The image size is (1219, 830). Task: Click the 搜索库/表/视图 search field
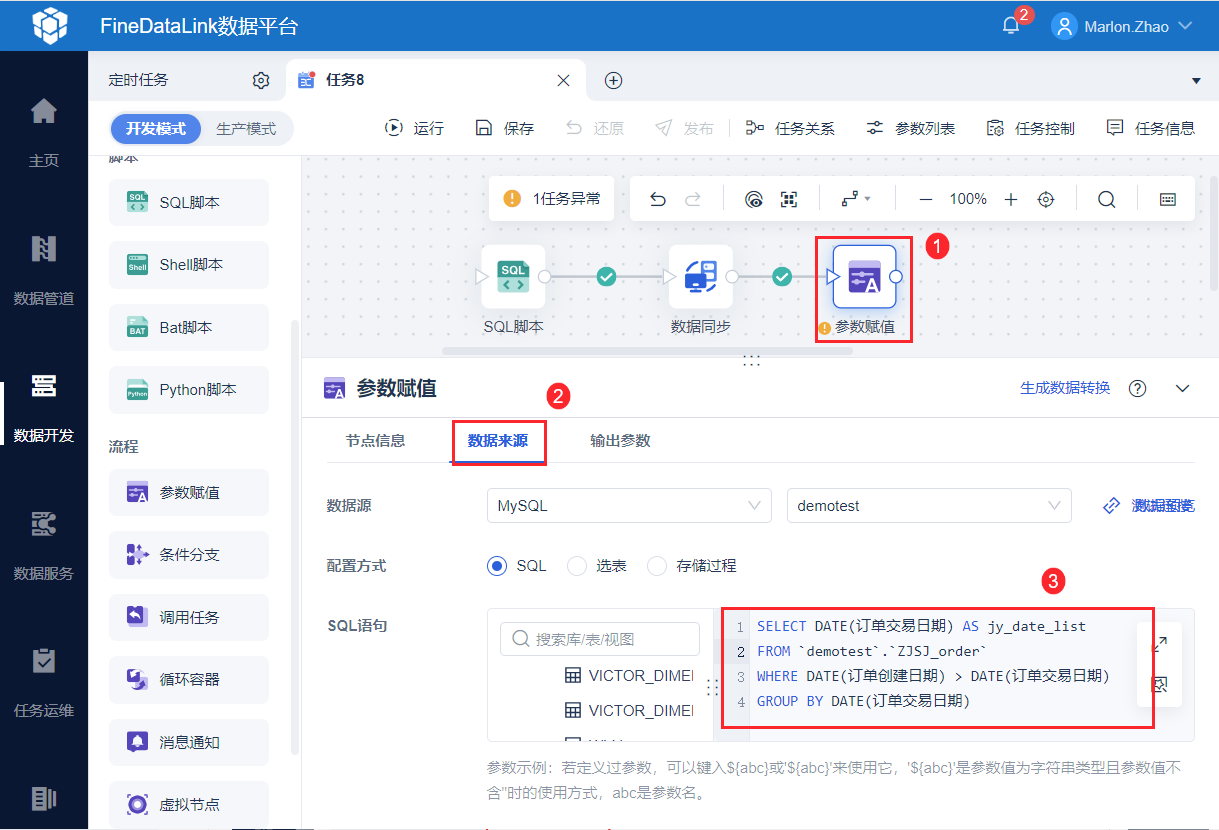coord(599,639)
